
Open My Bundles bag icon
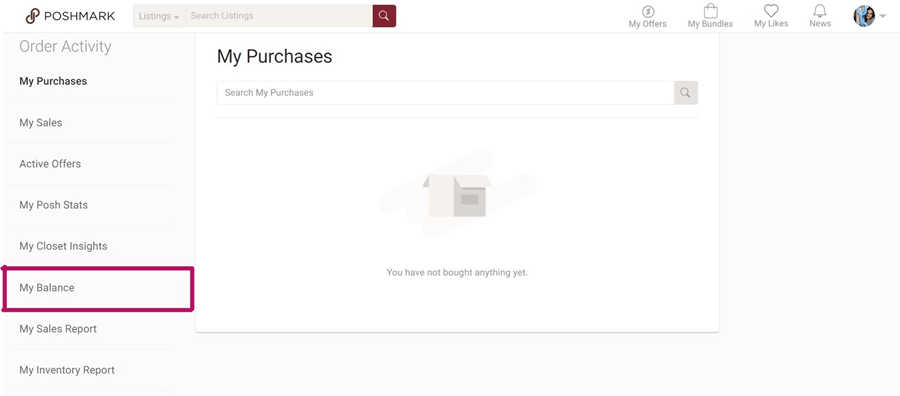point(711,11)
